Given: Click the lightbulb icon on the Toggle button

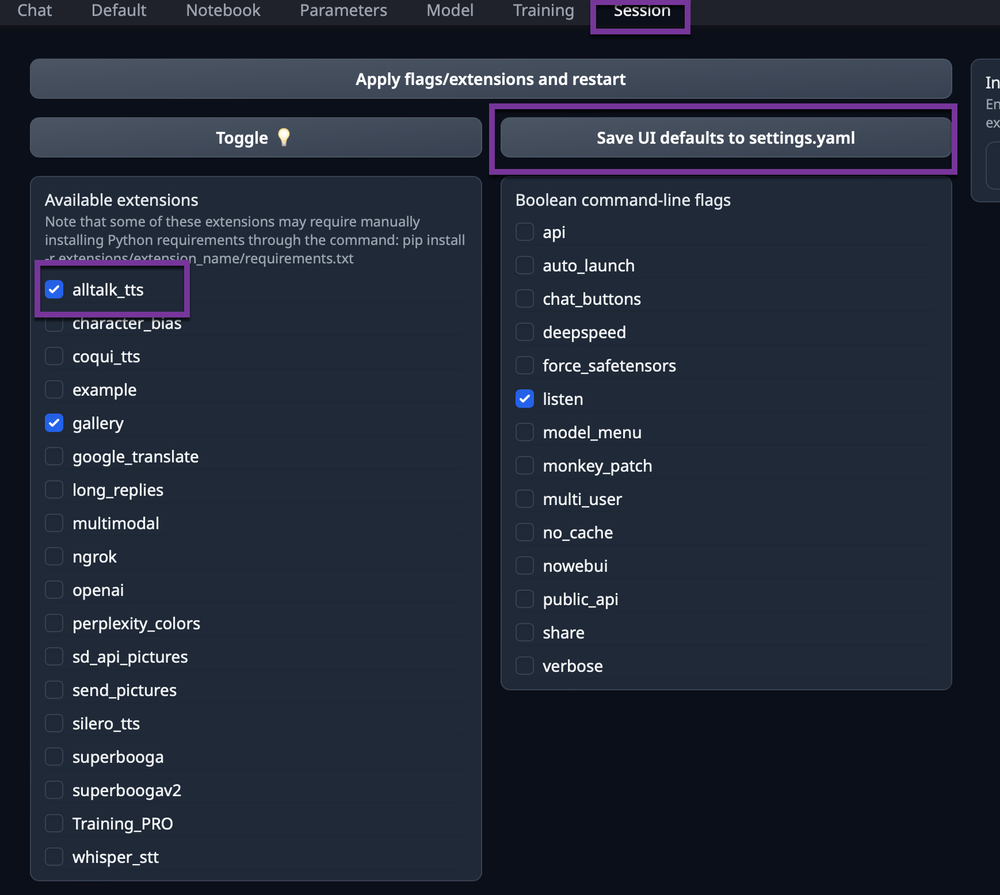Looking at the screenshot, I should pos(283,137).
